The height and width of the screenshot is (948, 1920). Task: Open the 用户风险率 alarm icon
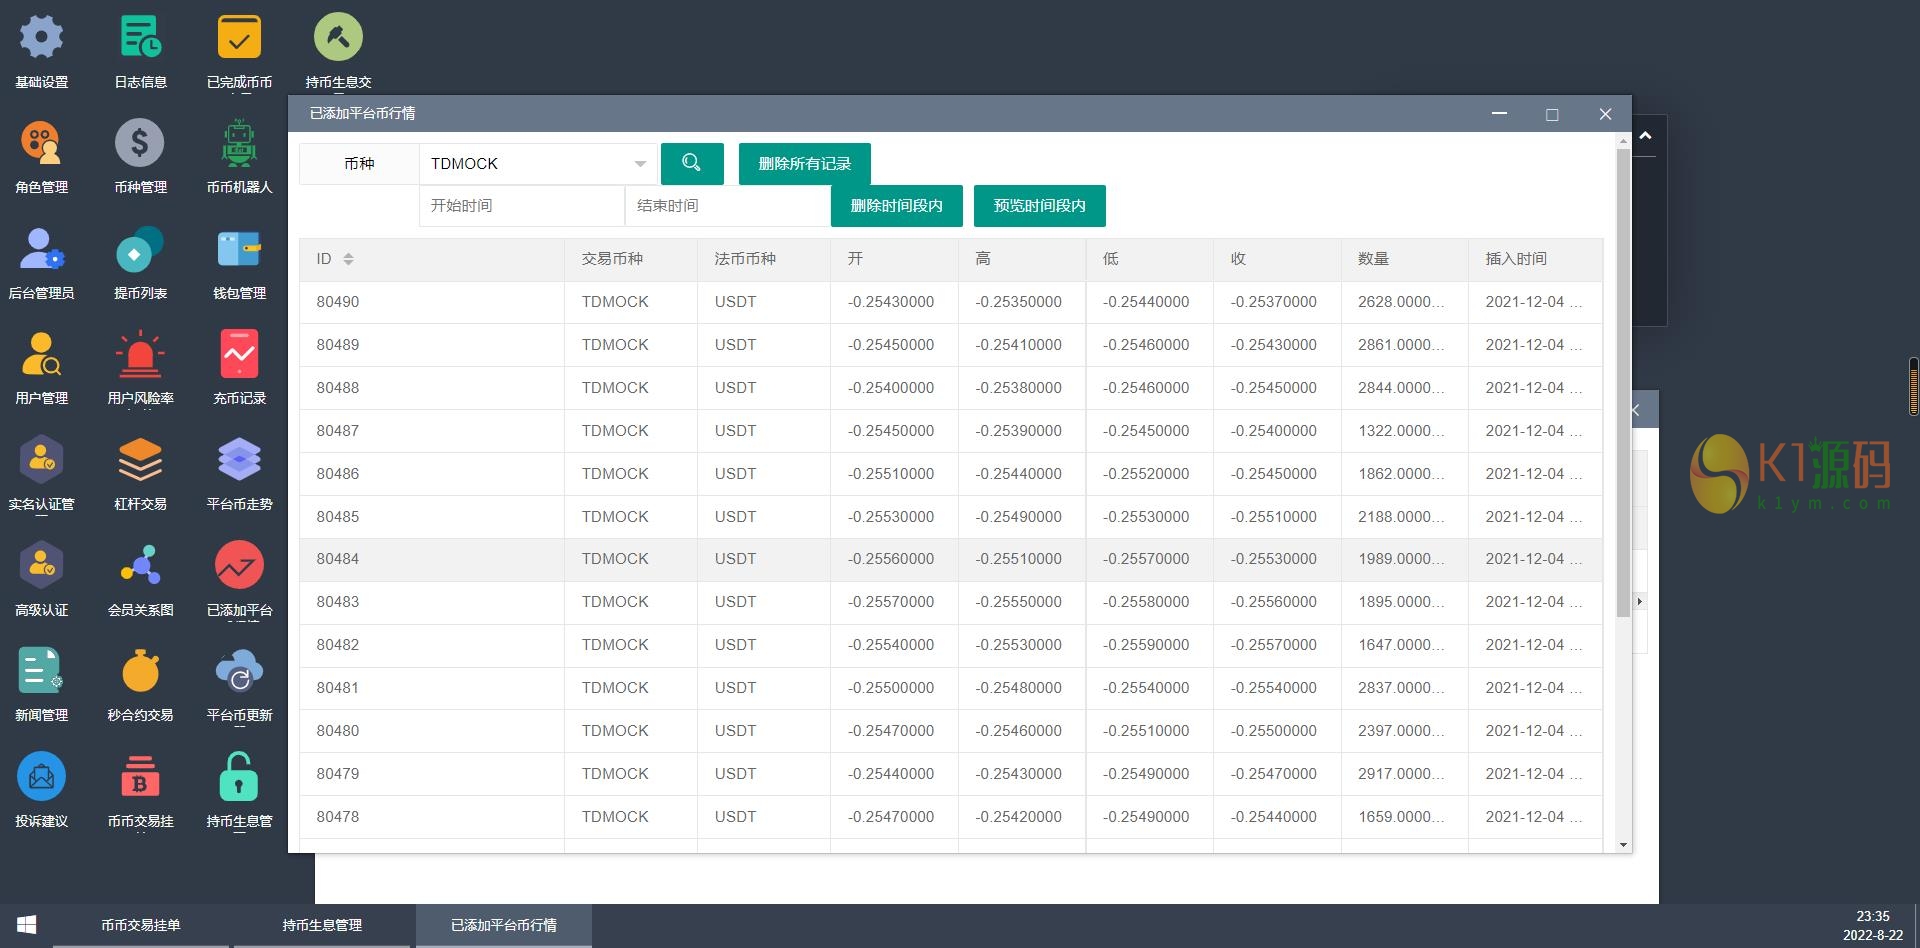140,355
